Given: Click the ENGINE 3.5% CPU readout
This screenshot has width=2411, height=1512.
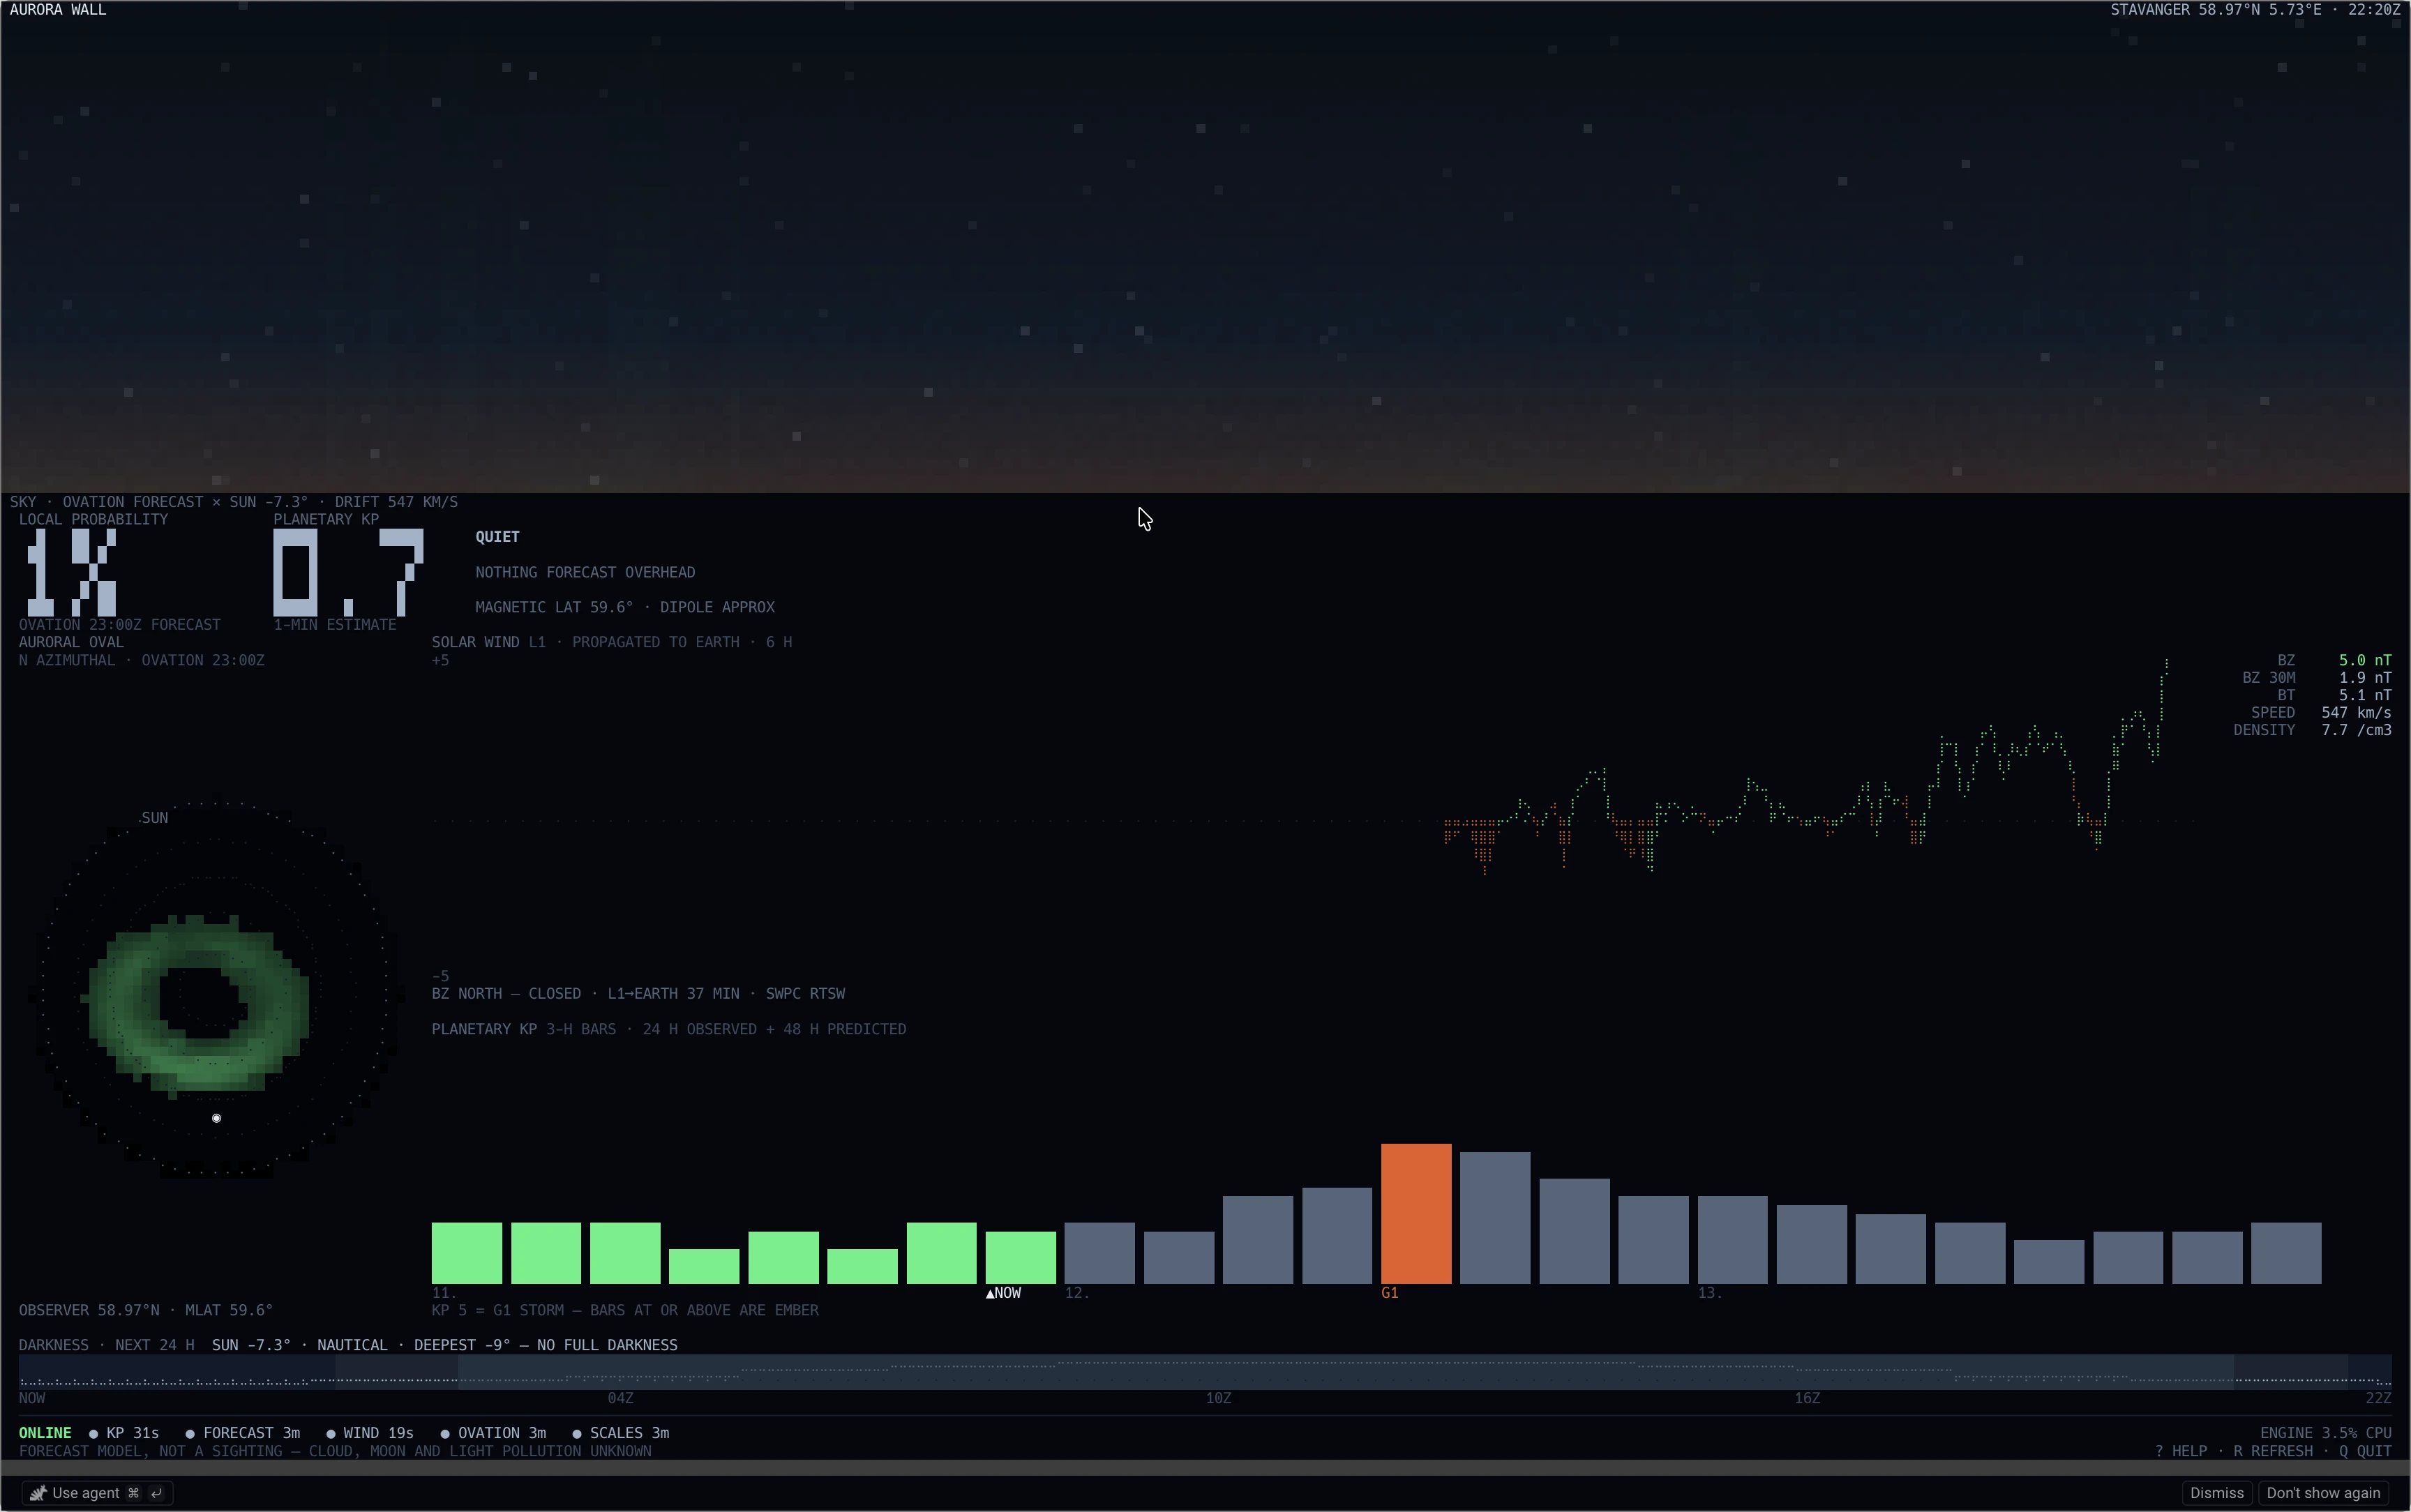Looking at the screenshot, I should (2326, 1433).
